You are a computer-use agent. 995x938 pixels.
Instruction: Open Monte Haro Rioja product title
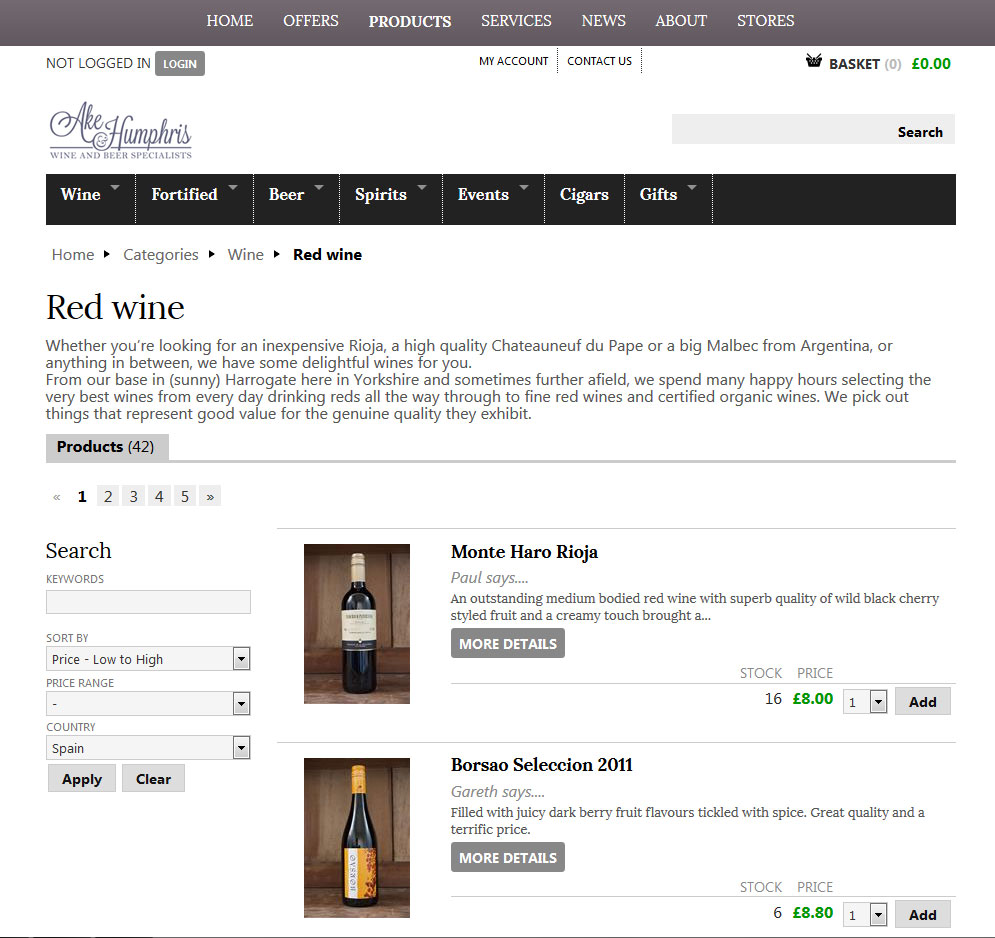click(x=524, y=552)
